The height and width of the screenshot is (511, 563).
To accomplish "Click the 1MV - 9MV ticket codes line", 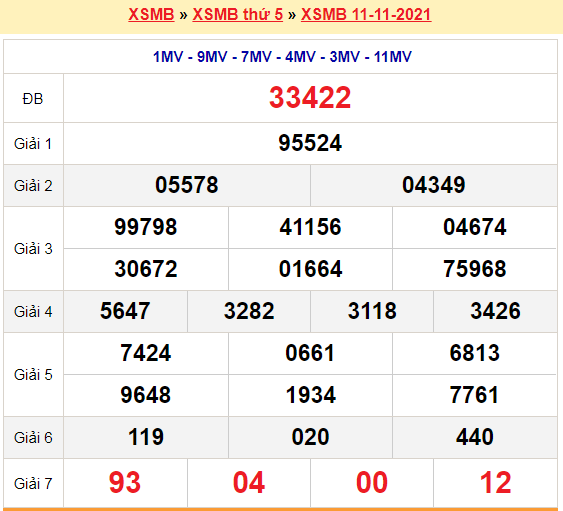I will pos(282,57).
